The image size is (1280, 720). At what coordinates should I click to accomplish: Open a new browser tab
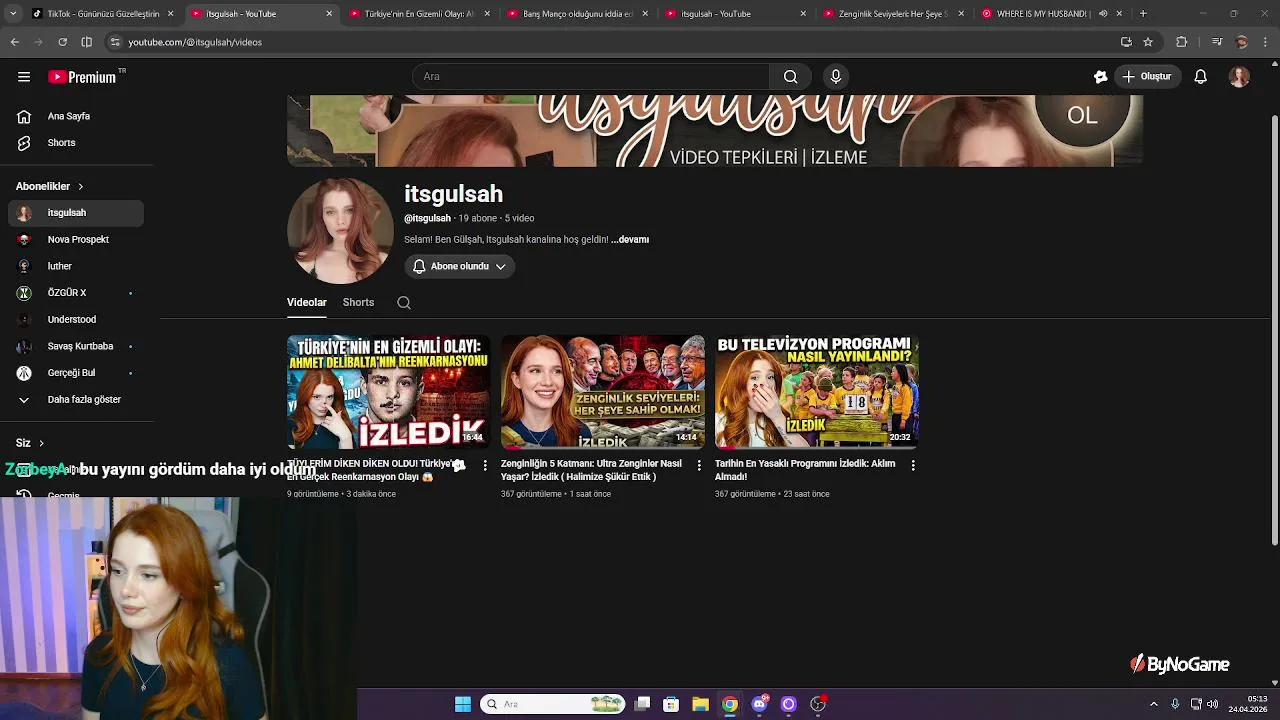(1143, 14)
